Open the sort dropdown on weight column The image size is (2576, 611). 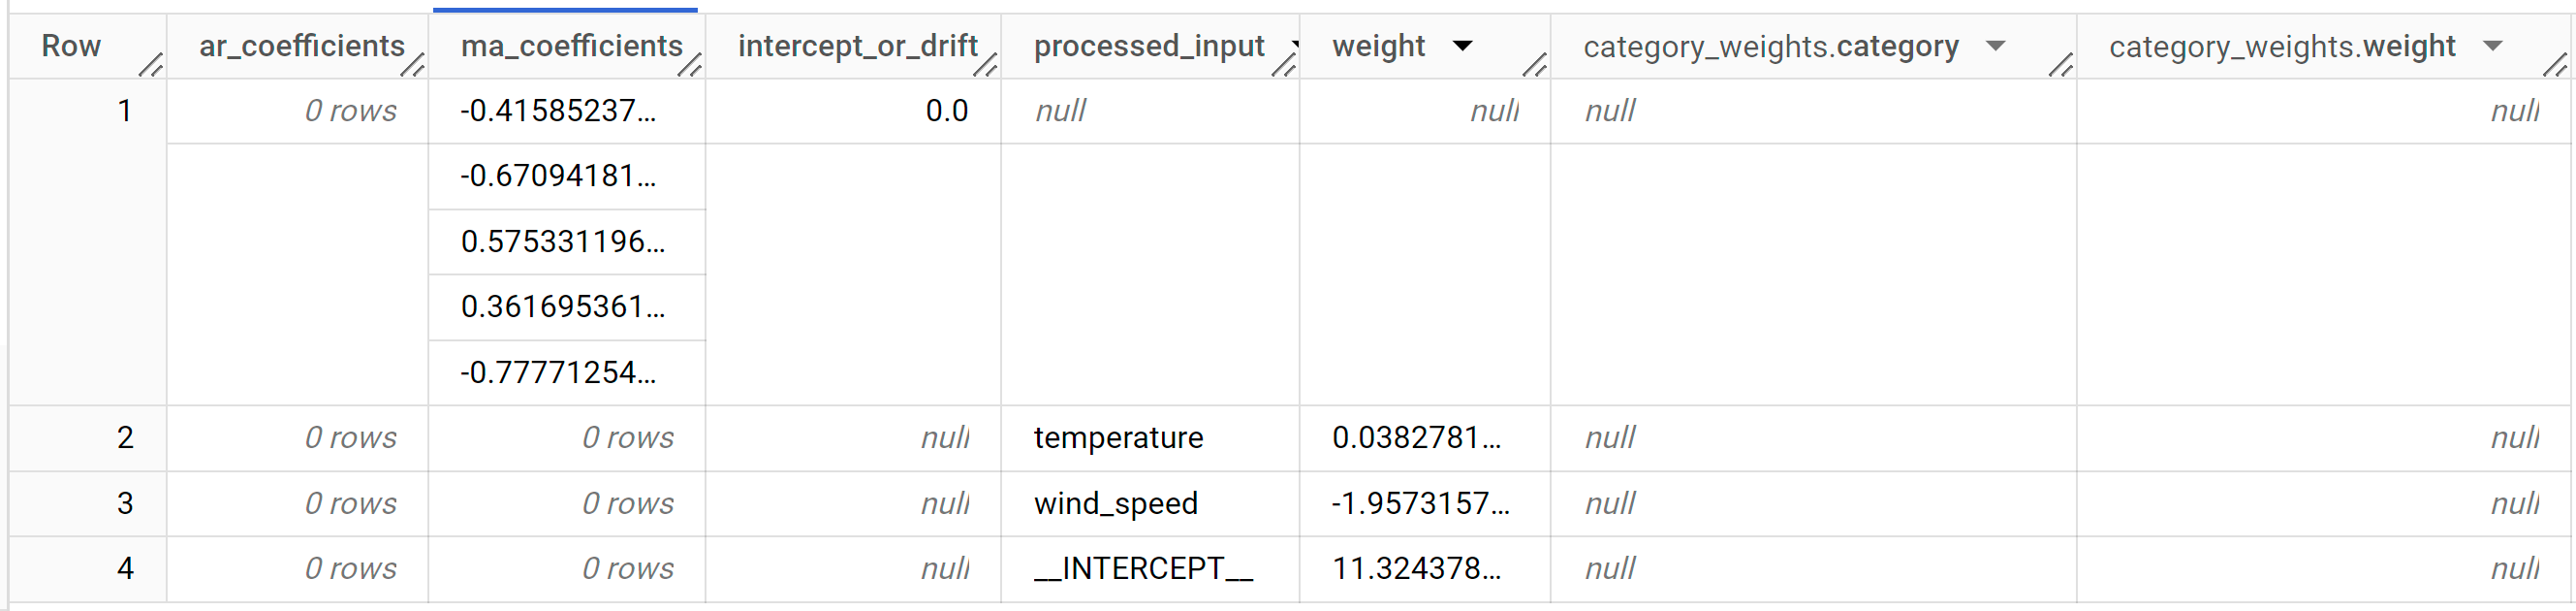[x=1462, y=45]
